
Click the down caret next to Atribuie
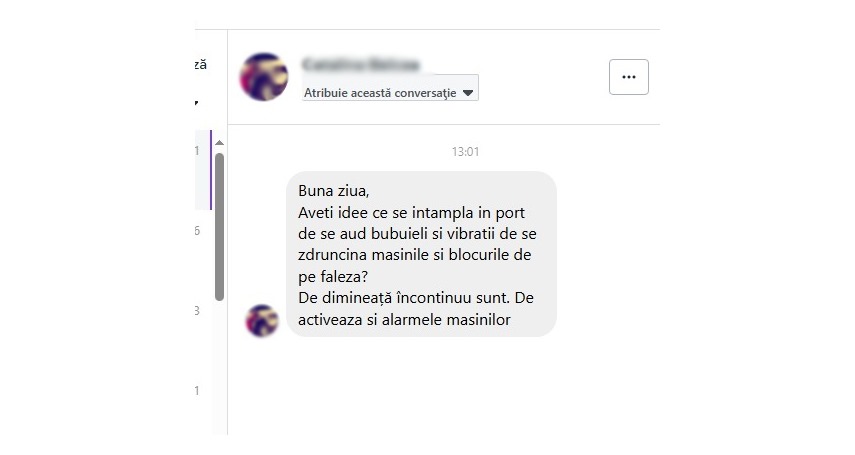coord(468,93)
